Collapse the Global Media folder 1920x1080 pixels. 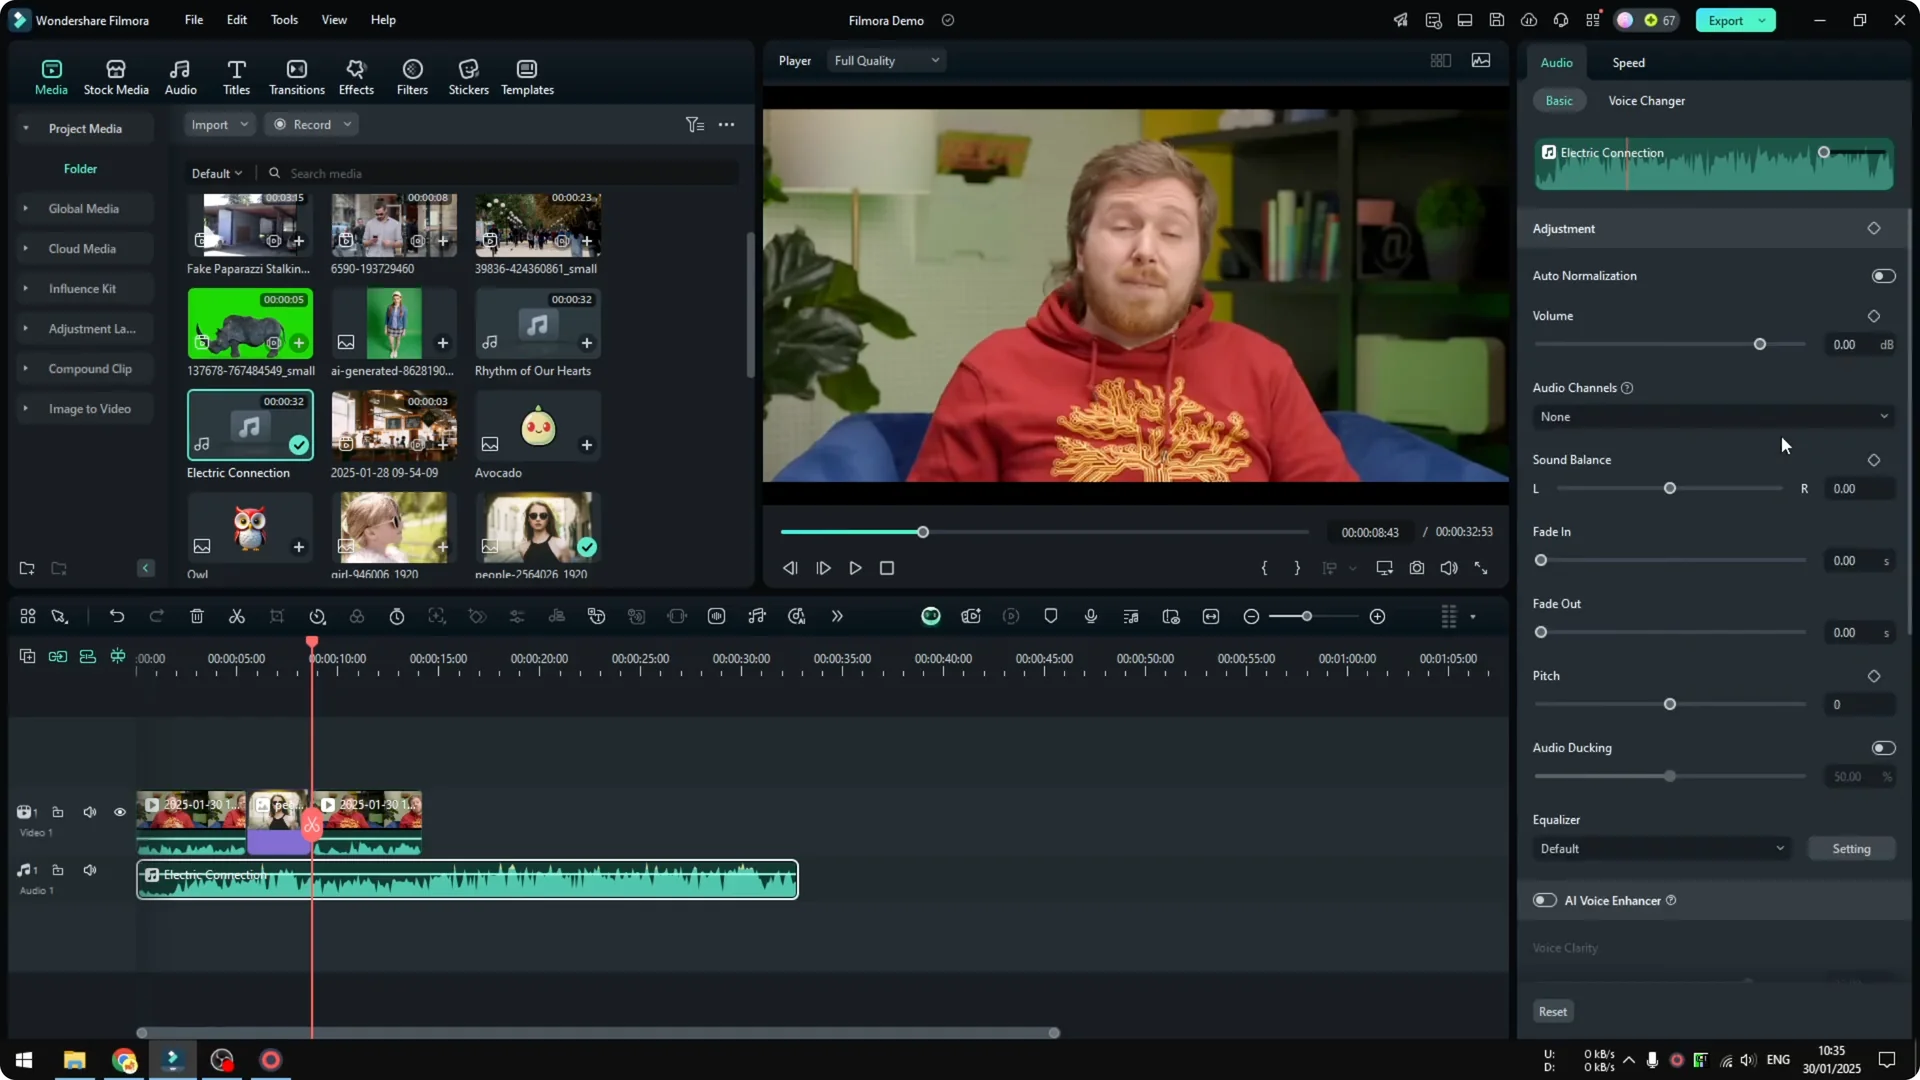tap(24, 208)
